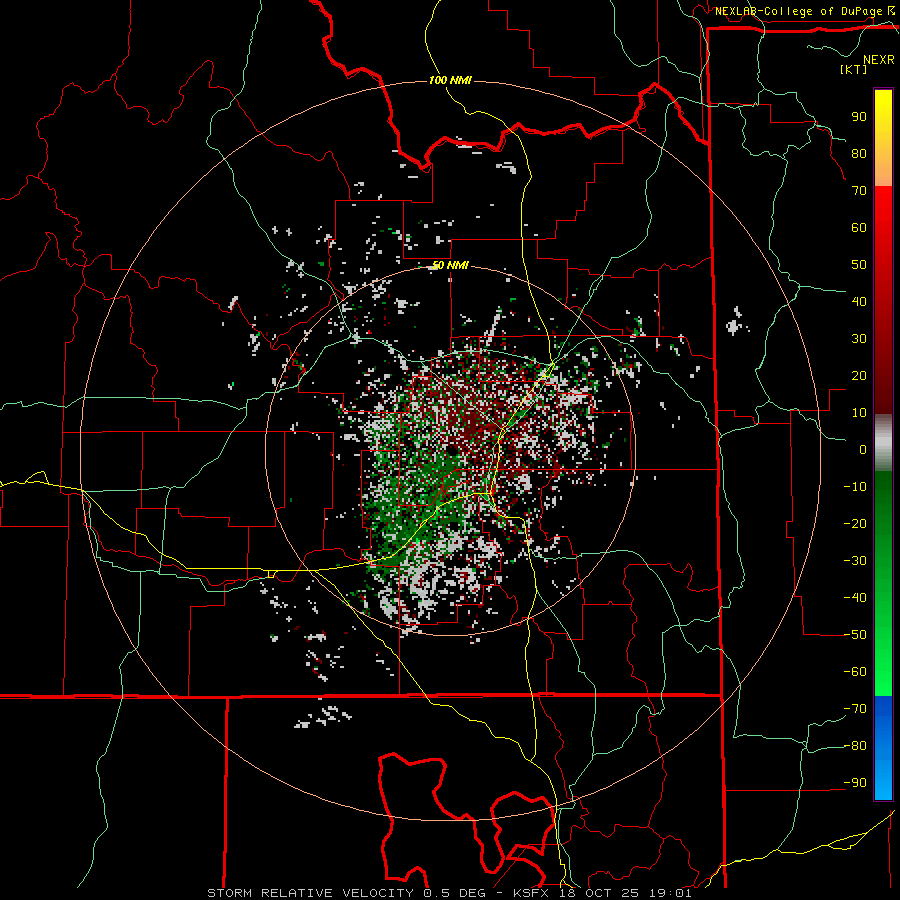Click the 90 value on velocity scale
The width and height of the screenshot is (900, 900).
pos(859,117)
